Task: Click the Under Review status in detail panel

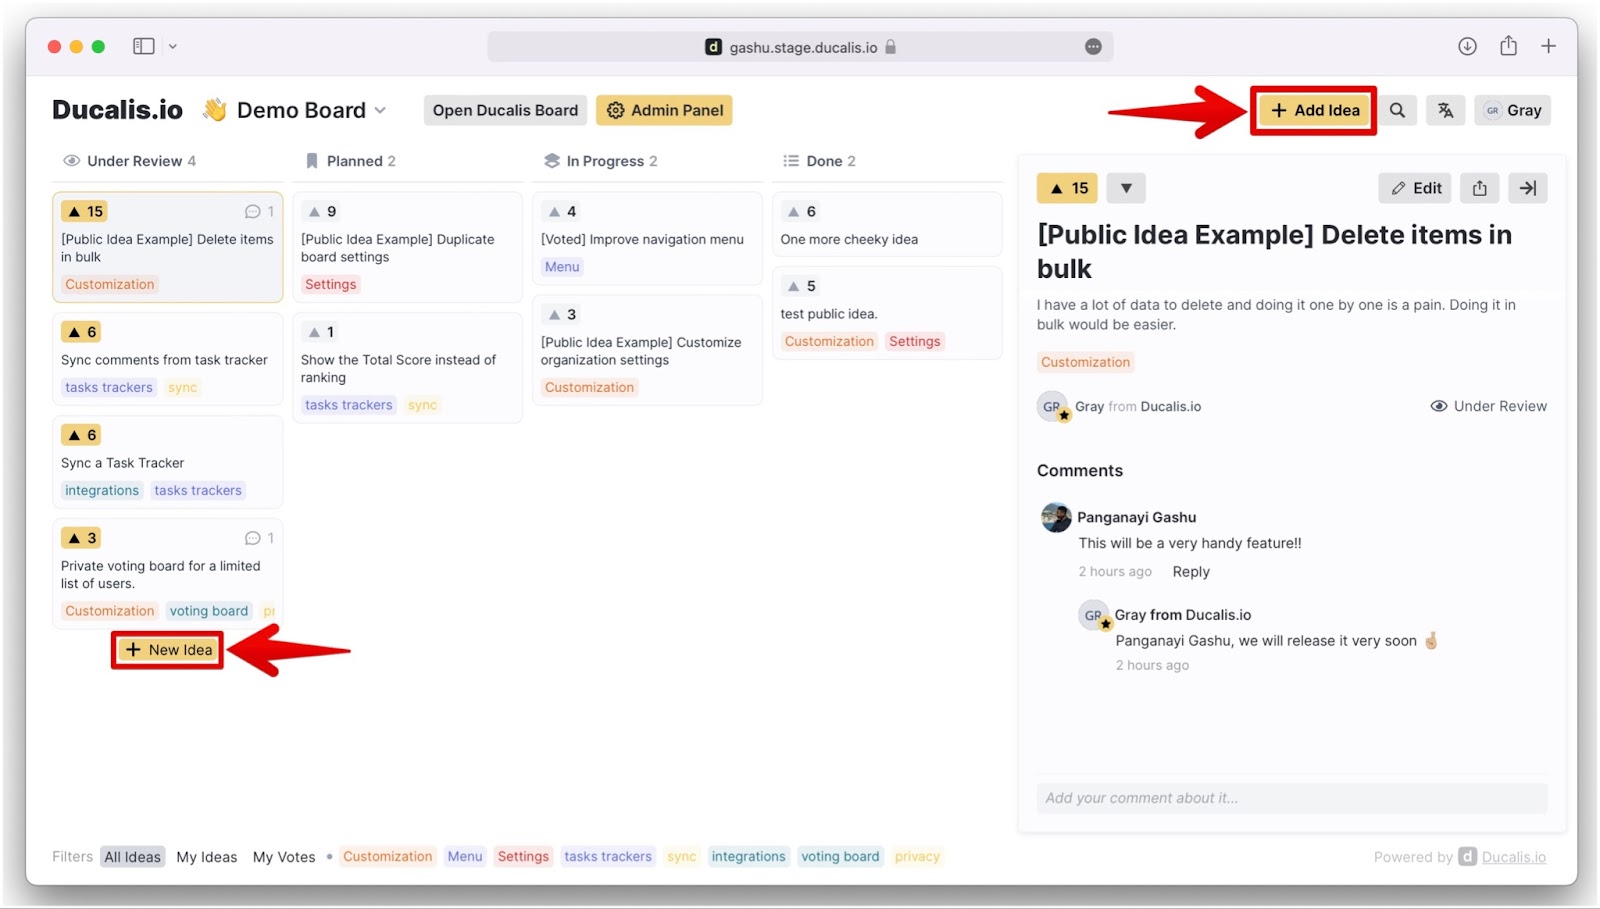Action: pos(1488,406)
